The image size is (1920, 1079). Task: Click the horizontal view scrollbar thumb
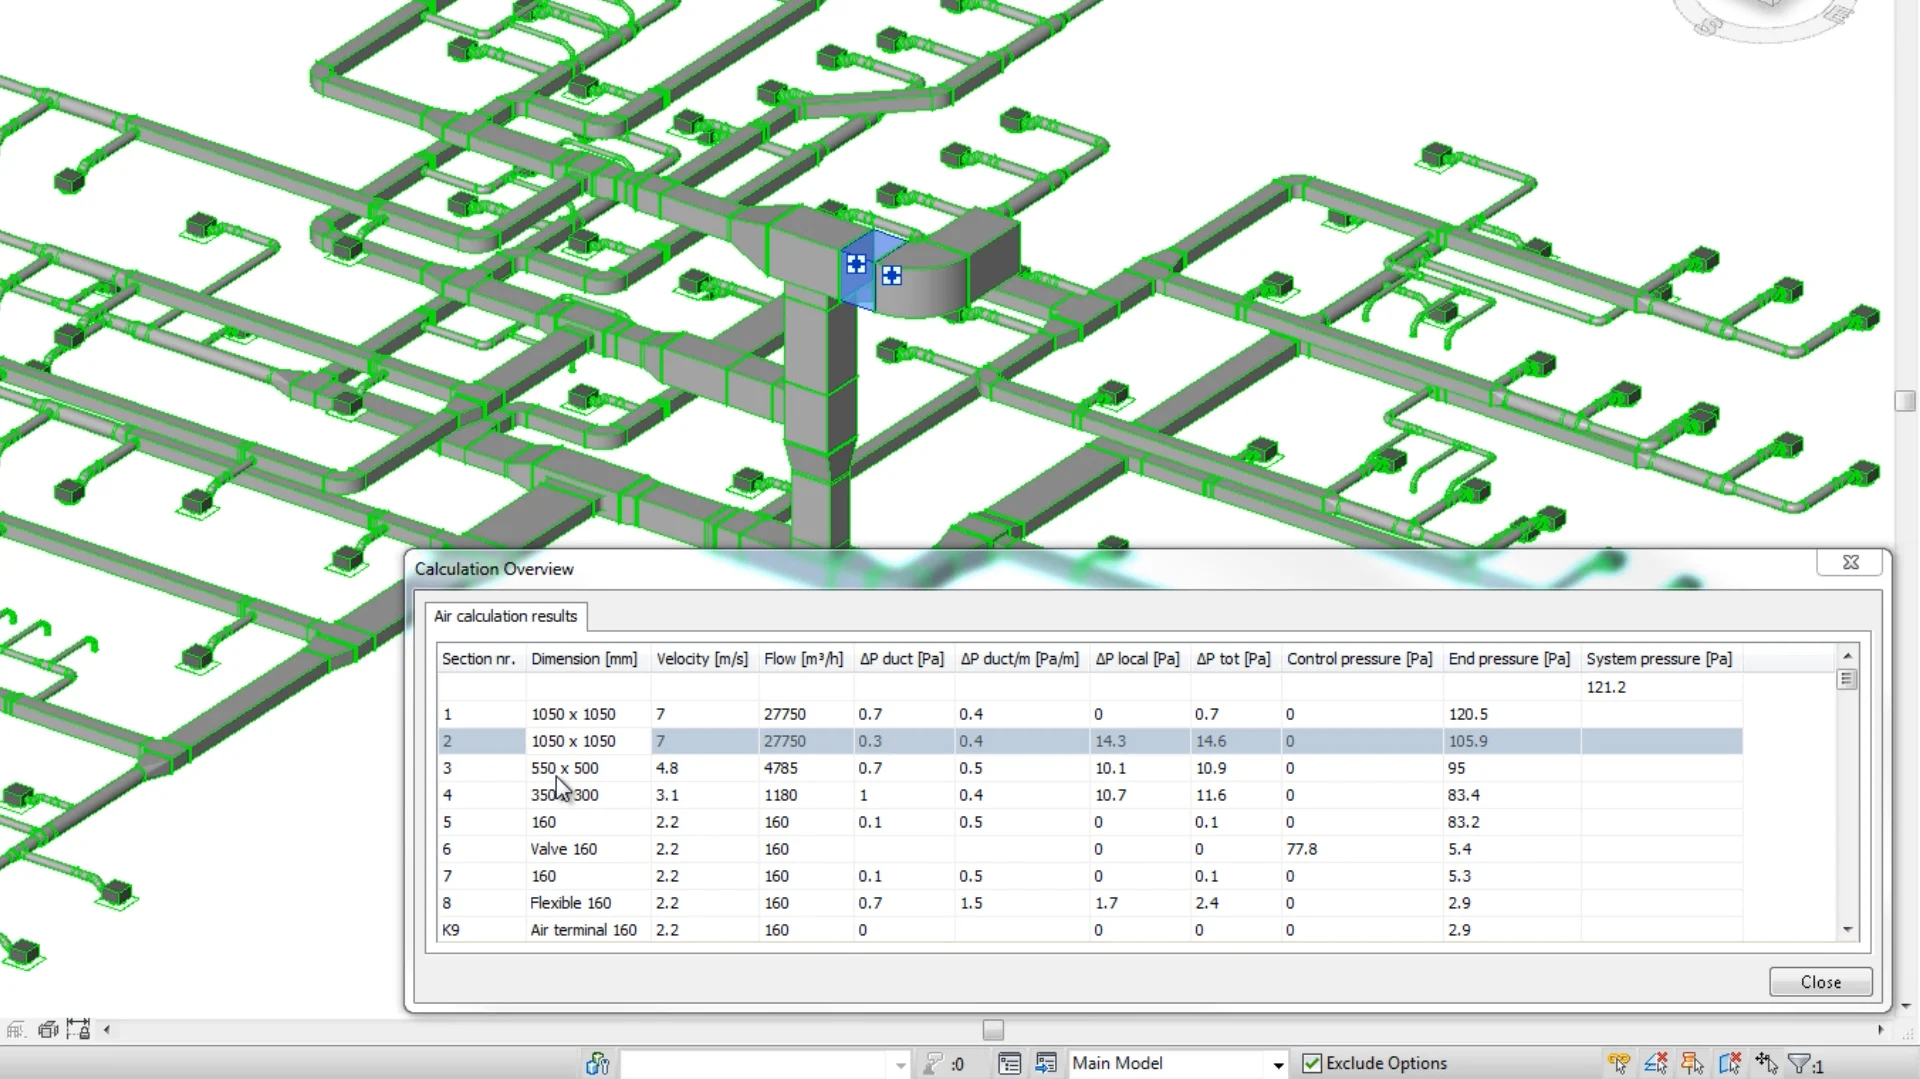click(x=993, y=1030)
